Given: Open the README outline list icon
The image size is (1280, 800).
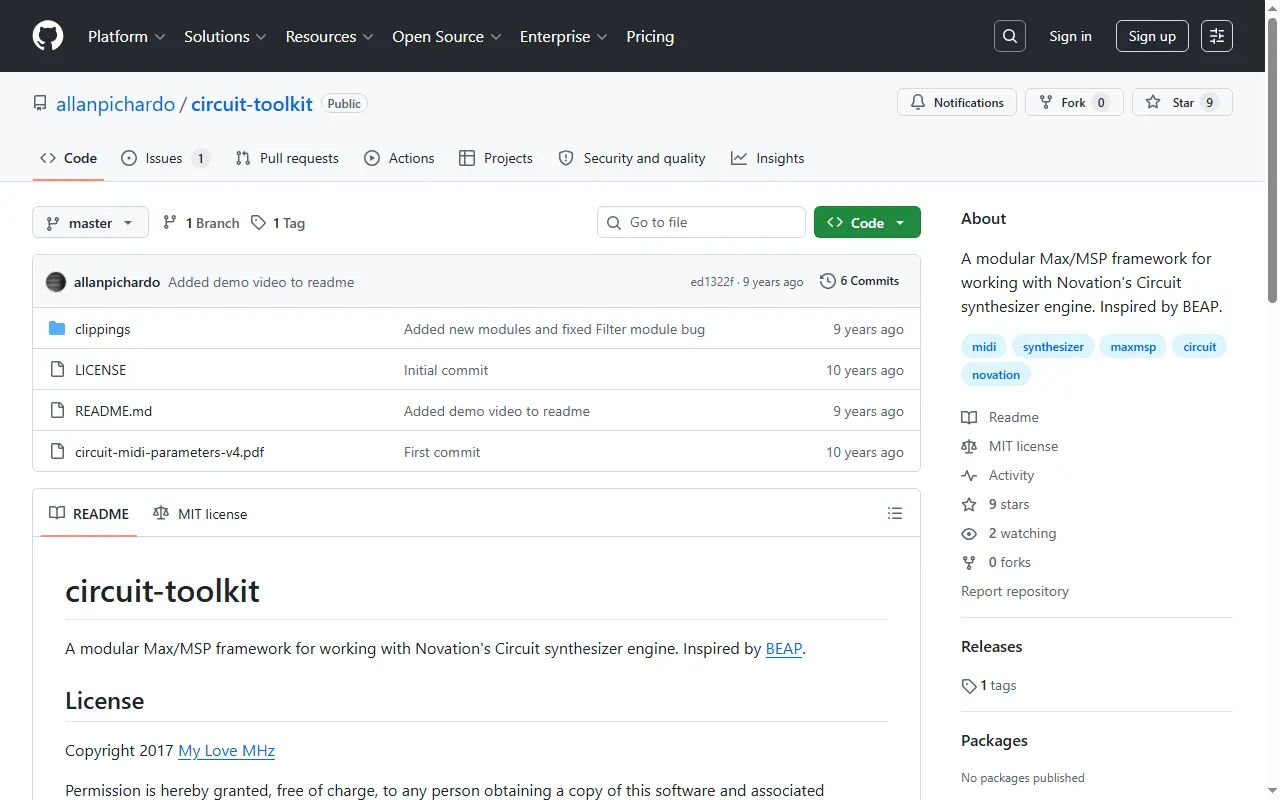Looking at the screenshot, I should (x=895, y=514).
